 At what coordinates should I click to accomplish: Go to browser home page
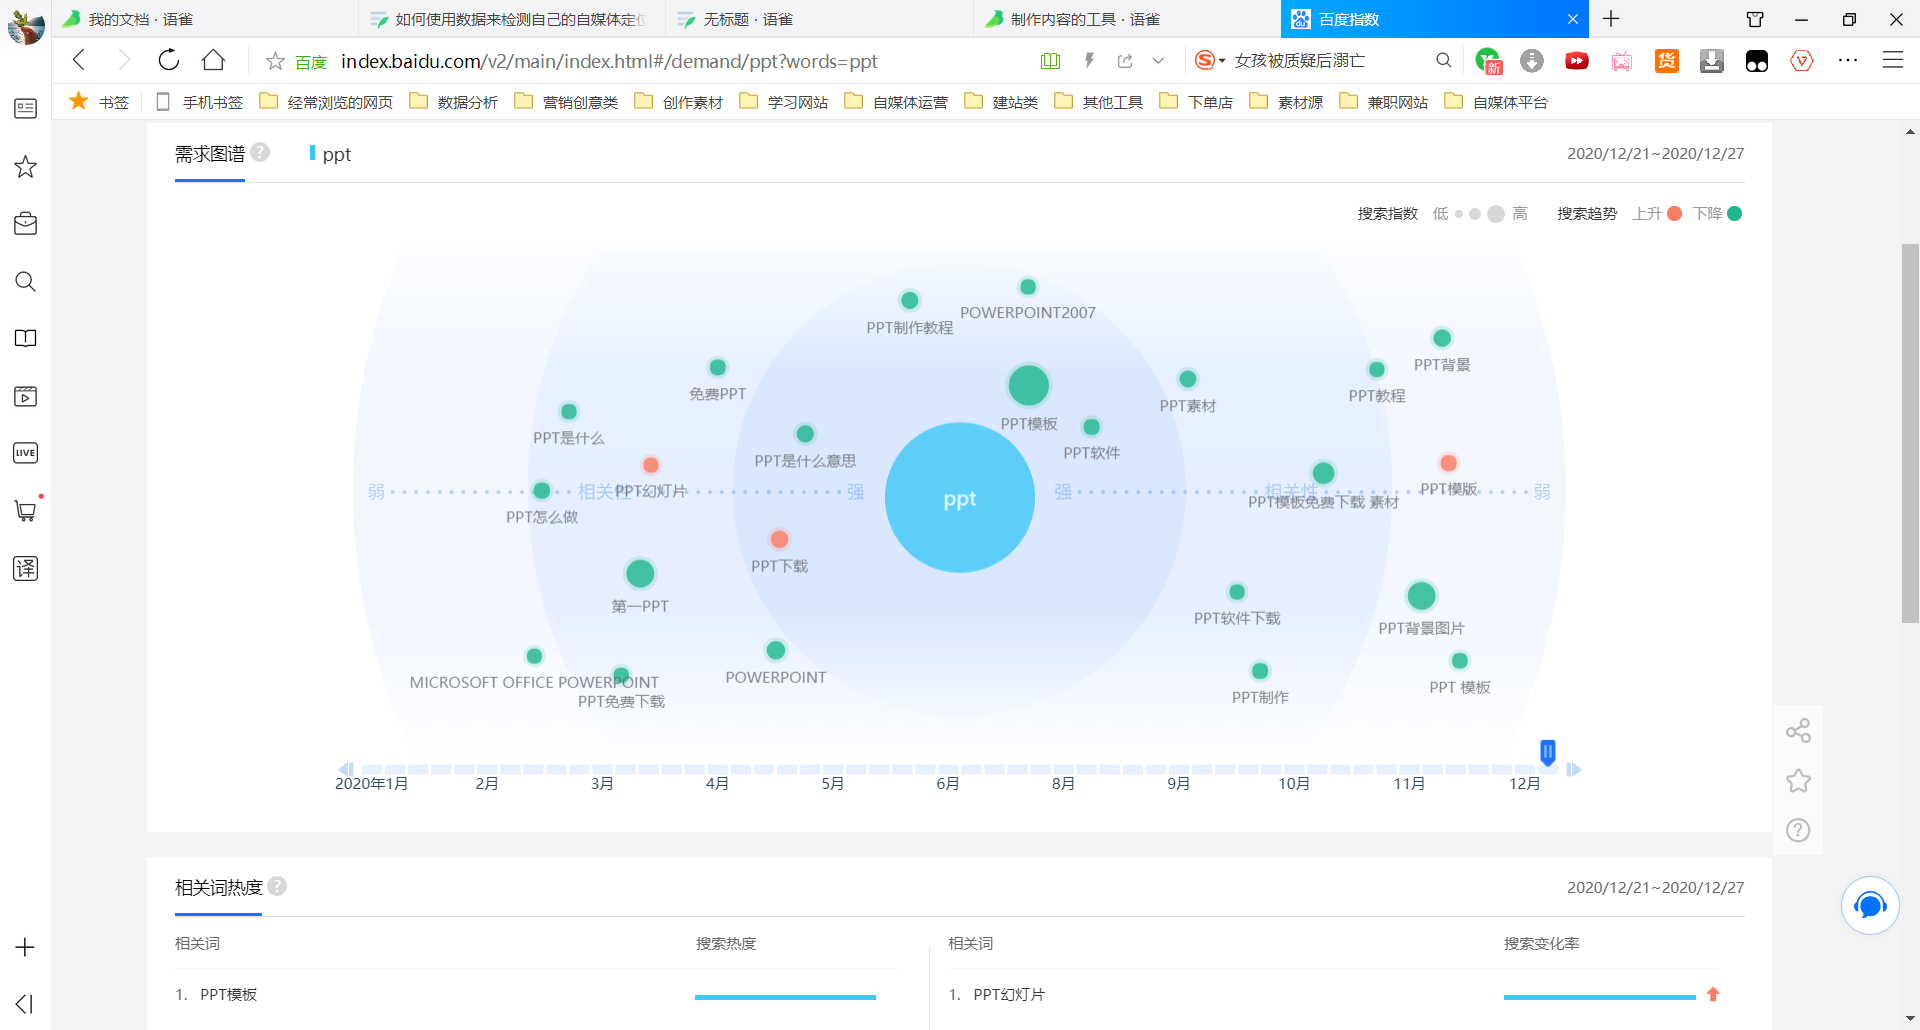point(213,60)
